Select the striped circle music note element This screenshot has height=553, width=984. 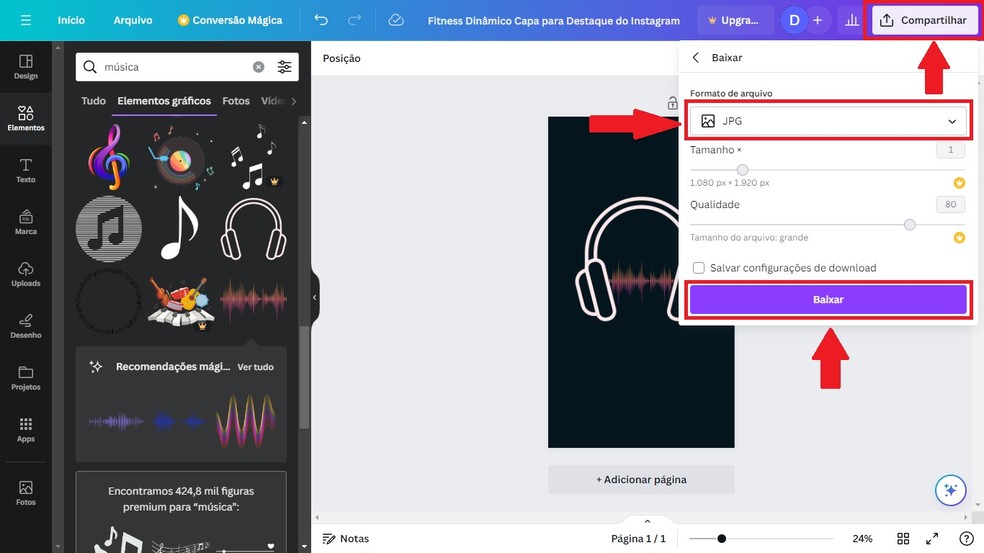[x=109, y=228]
